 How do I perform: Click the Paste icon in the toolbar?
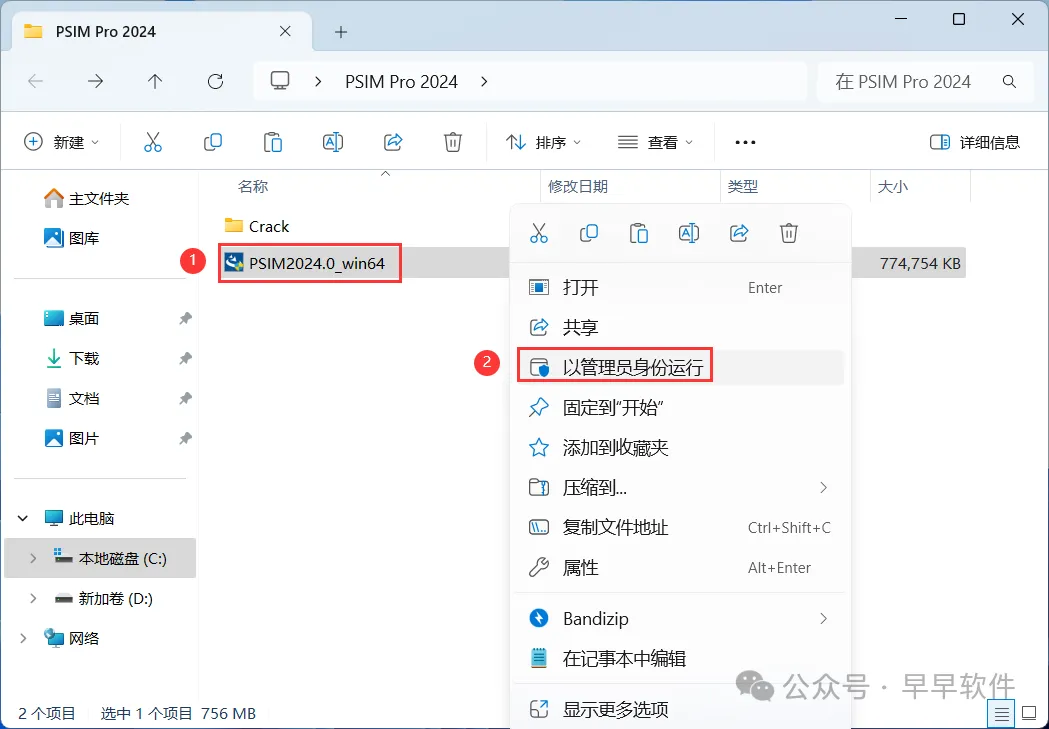click(x=273, y=142)
